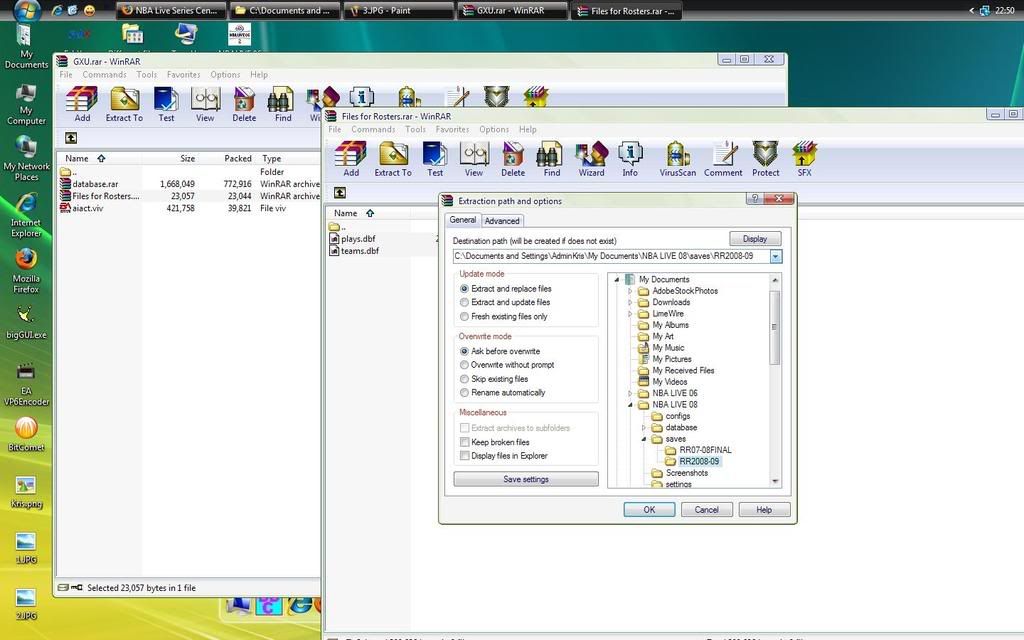Expand AdobeStockPhotos folder node
The width and height of the screenshot is (1024, 640).
pos(630,291)
